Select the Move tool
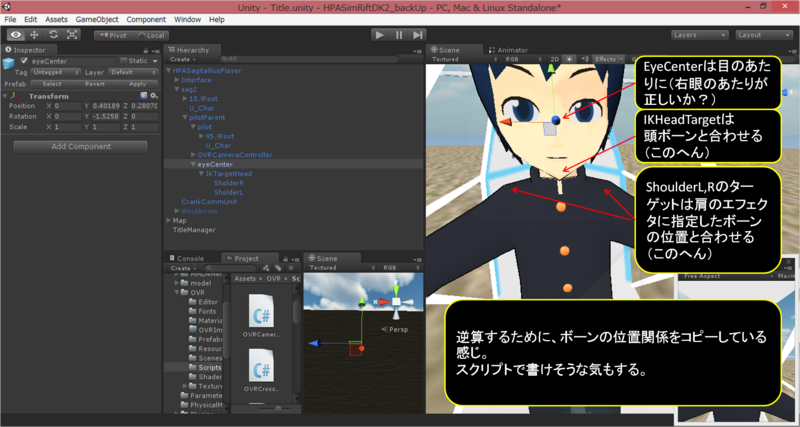The height and width of the screenshot is (427, 800). click(x=34, y=35)
